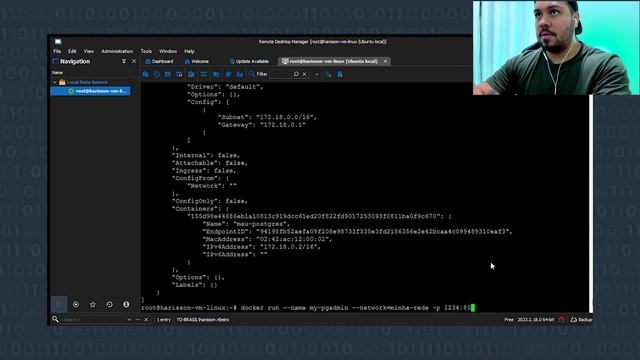Click the minus button beside the search box

[138, 320]
